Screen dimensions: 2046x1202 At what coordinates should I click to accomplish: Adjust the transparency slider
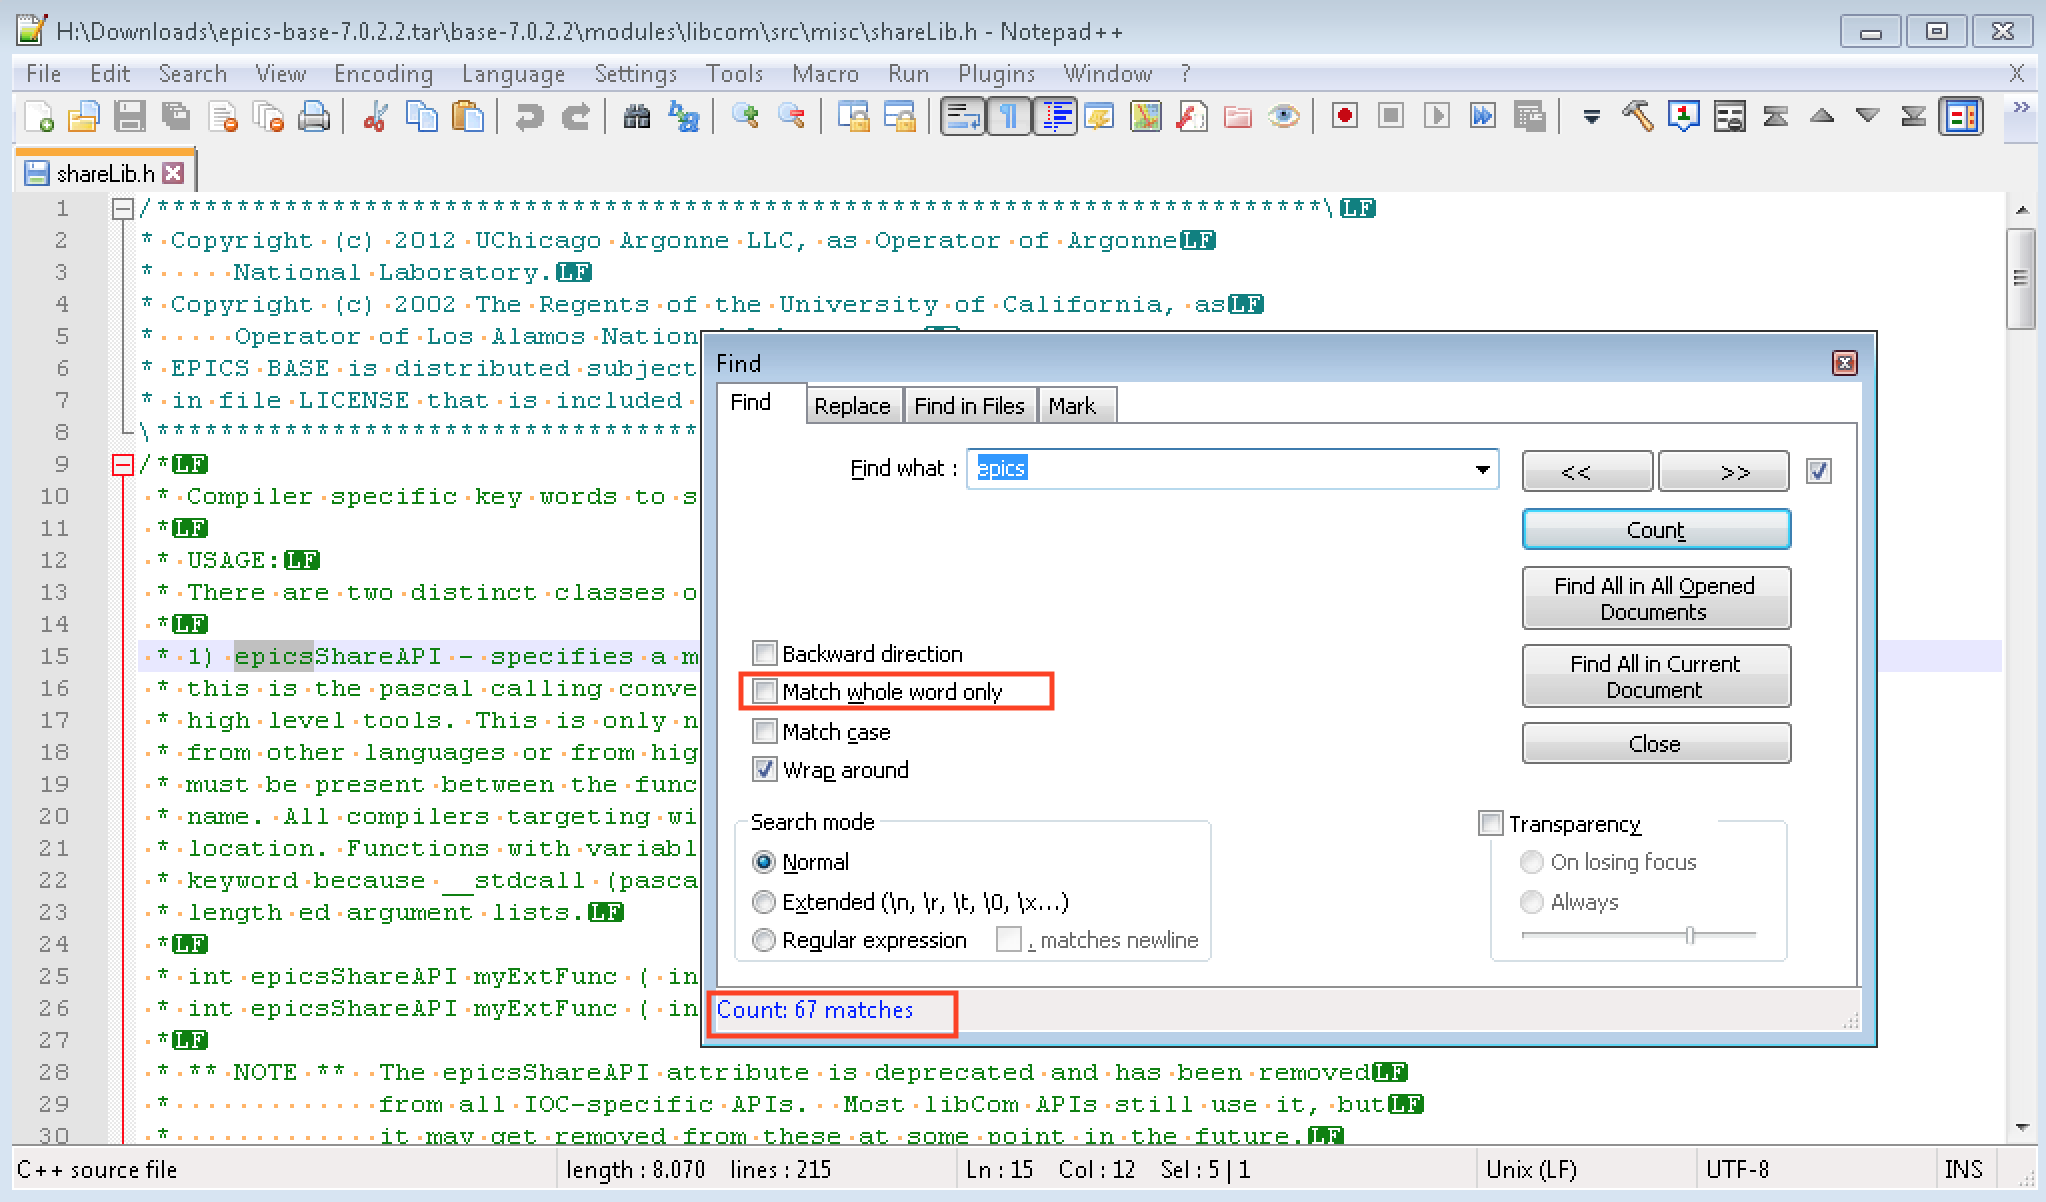click(1690, 937)
